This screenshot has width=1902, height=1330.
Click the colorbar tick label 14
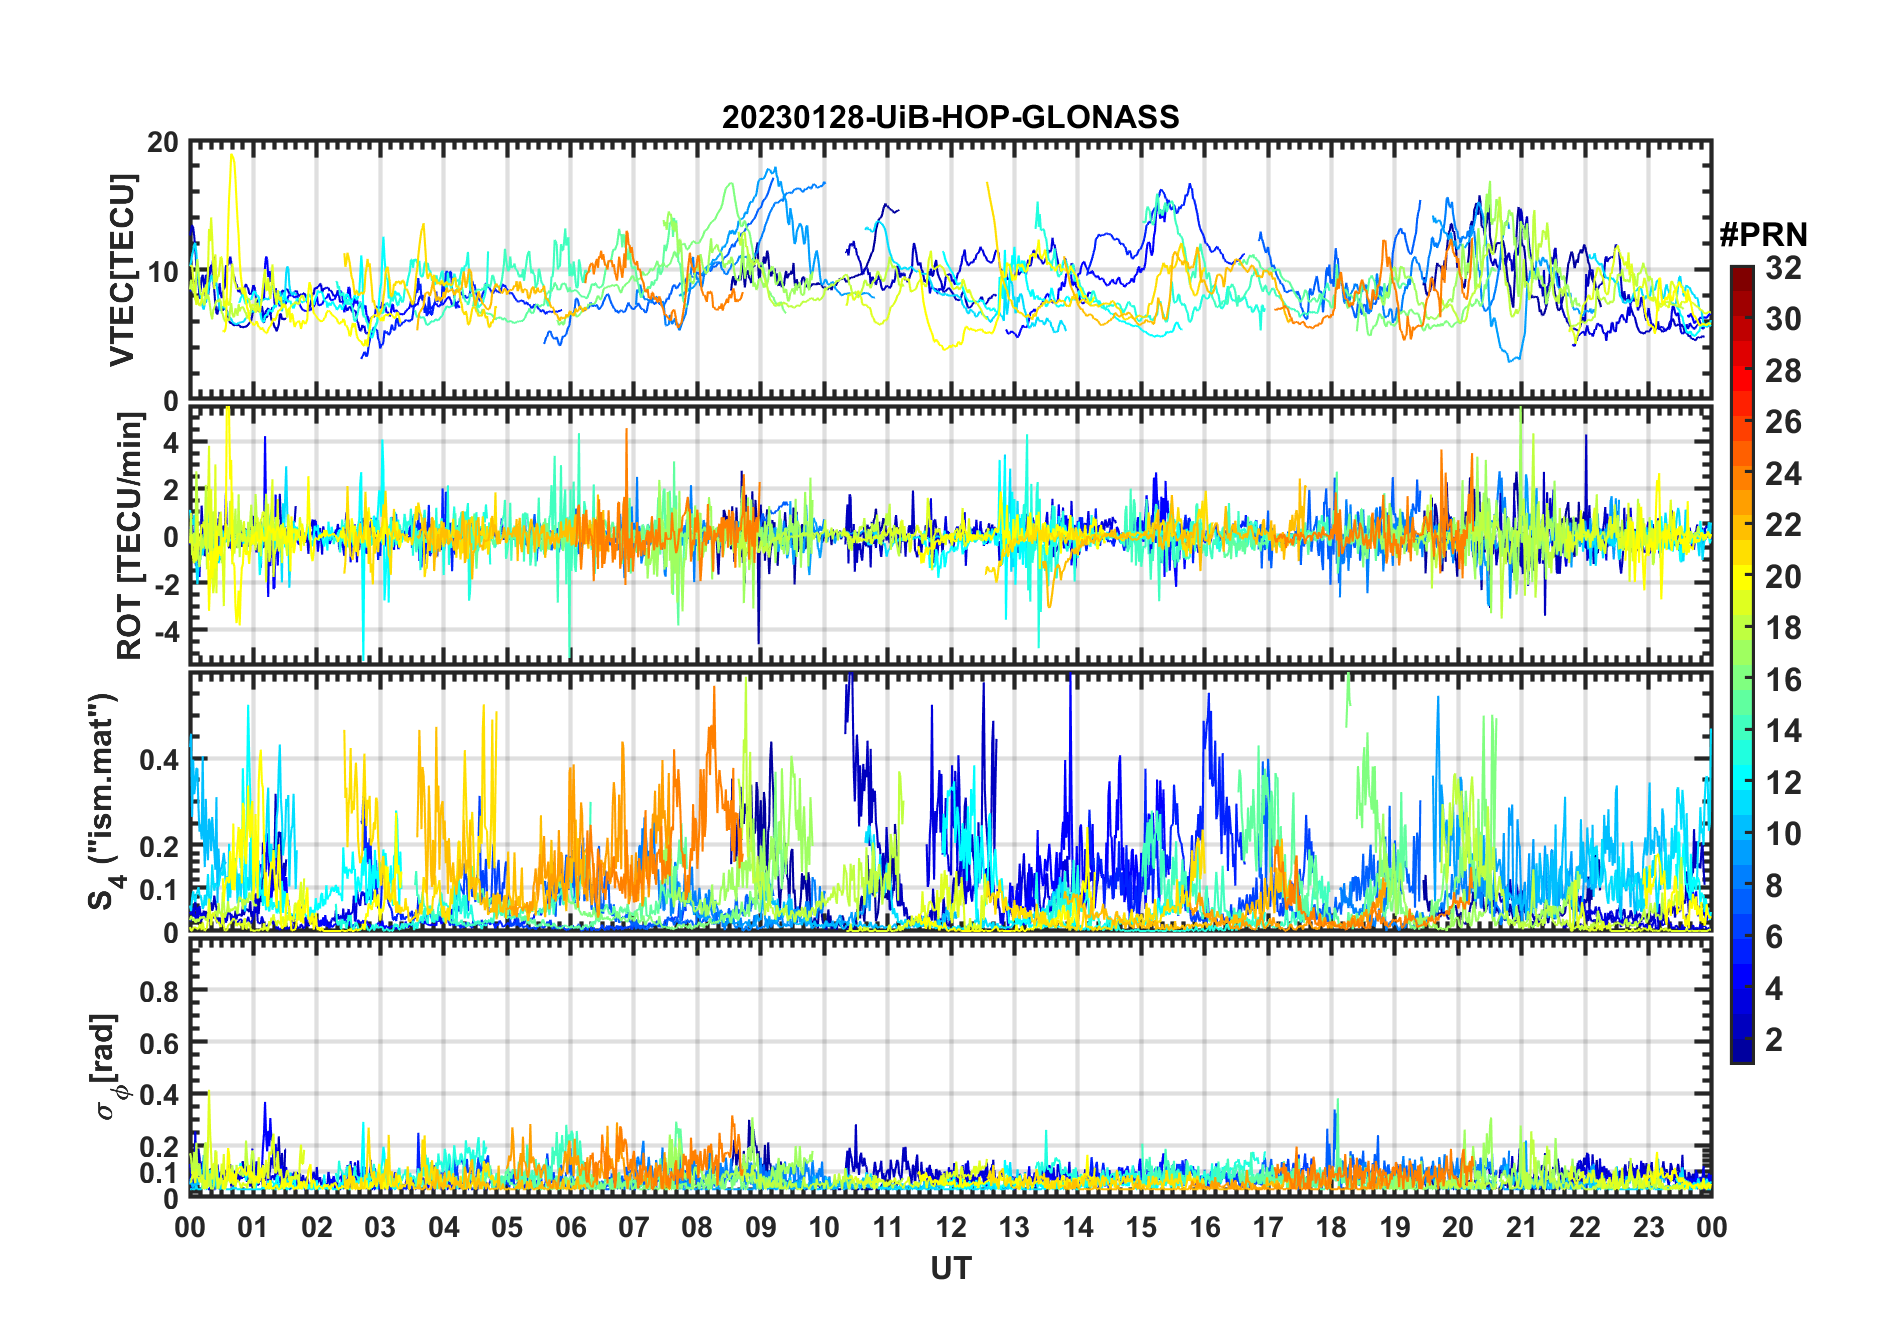pos(1783,731)
